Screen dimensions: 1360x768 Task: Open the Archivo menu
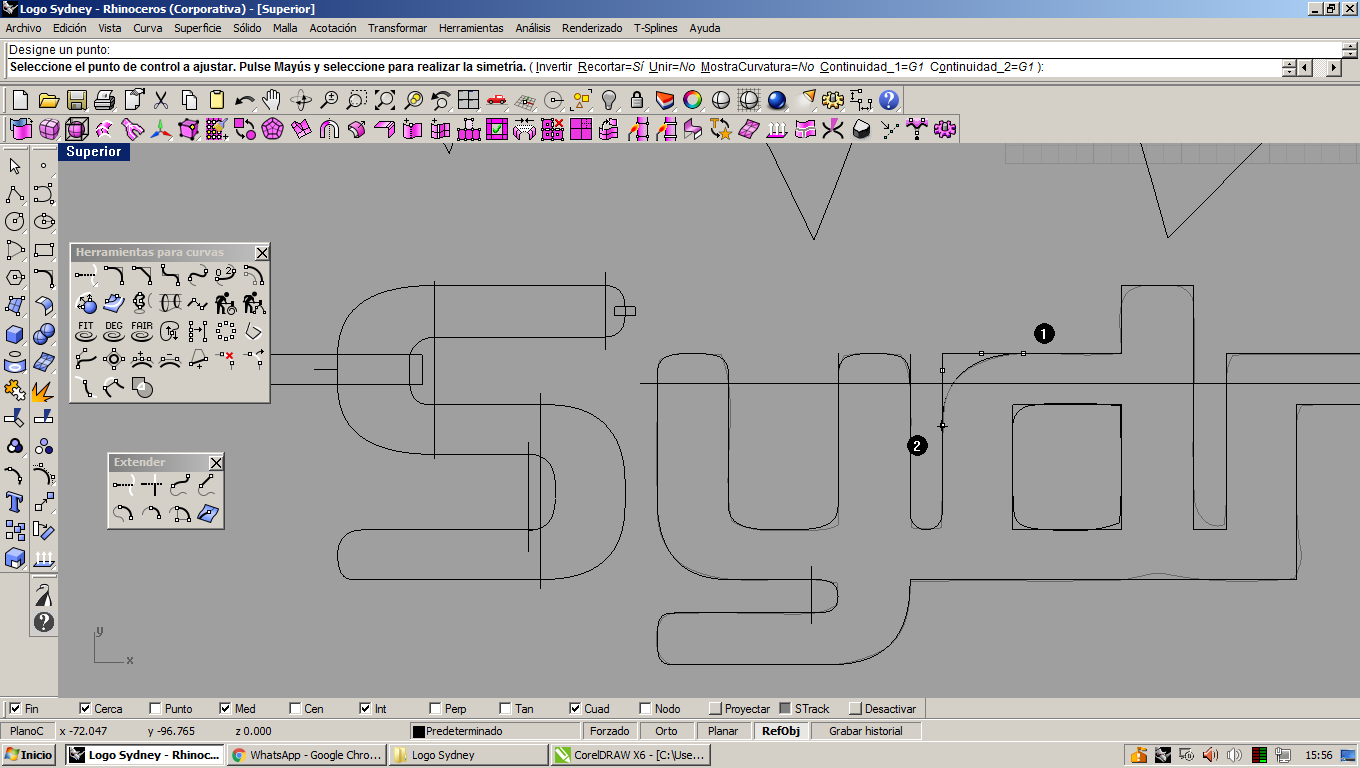(24, 28)
